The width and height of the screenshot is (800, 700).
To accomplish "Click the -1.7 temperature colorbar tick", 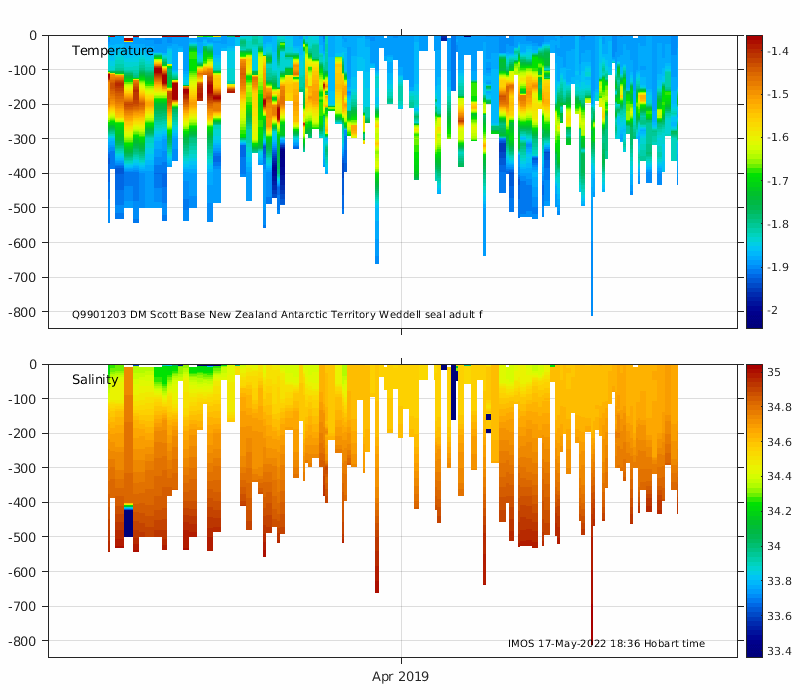I will [778, 181].
